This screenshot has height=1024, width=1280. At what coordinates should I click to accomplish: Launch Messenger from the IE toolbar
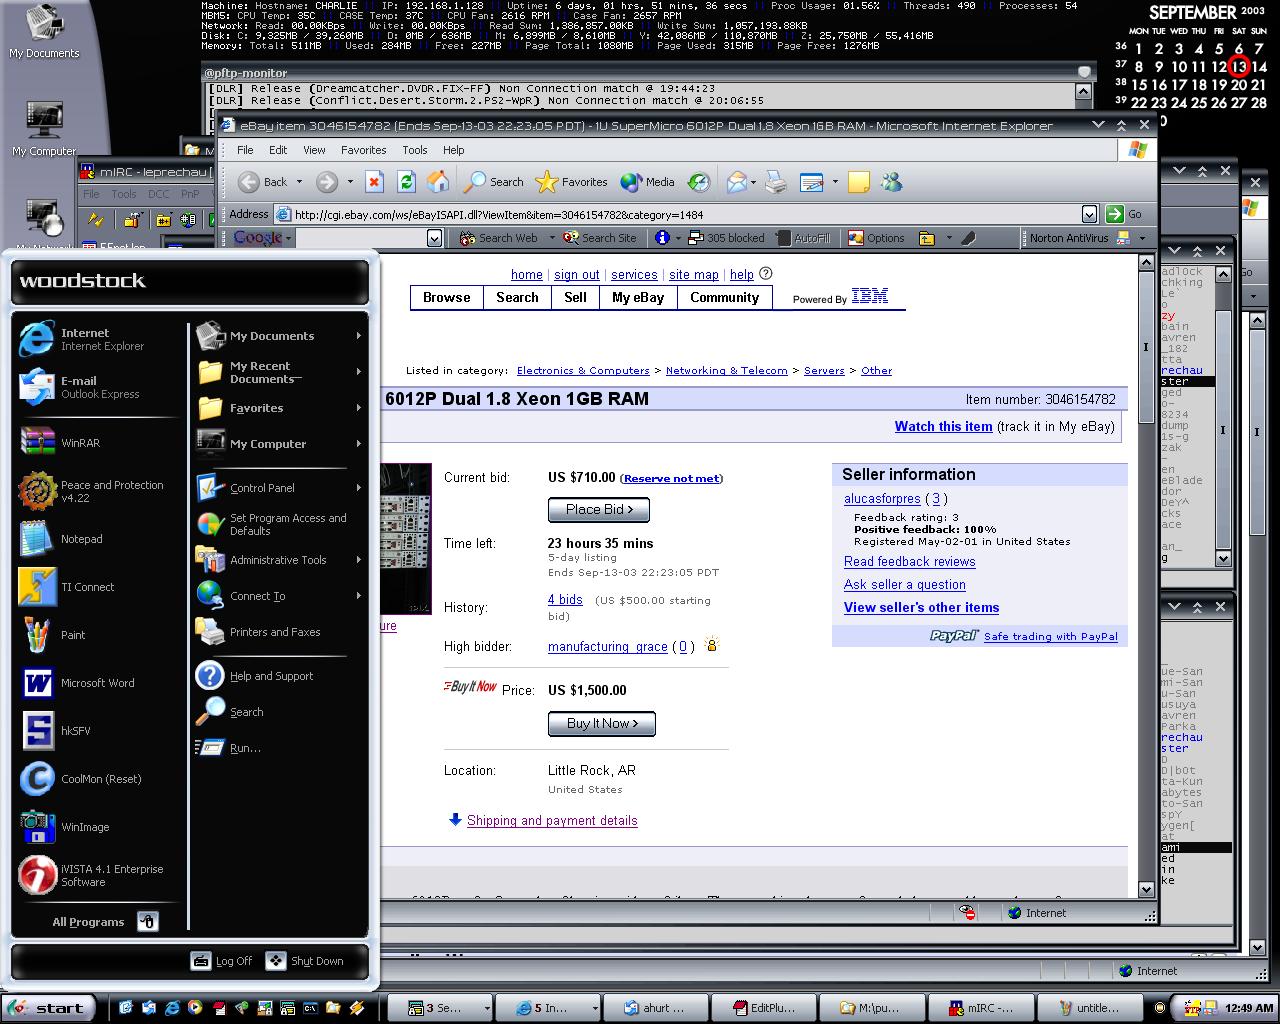click(x=892, y=182)
